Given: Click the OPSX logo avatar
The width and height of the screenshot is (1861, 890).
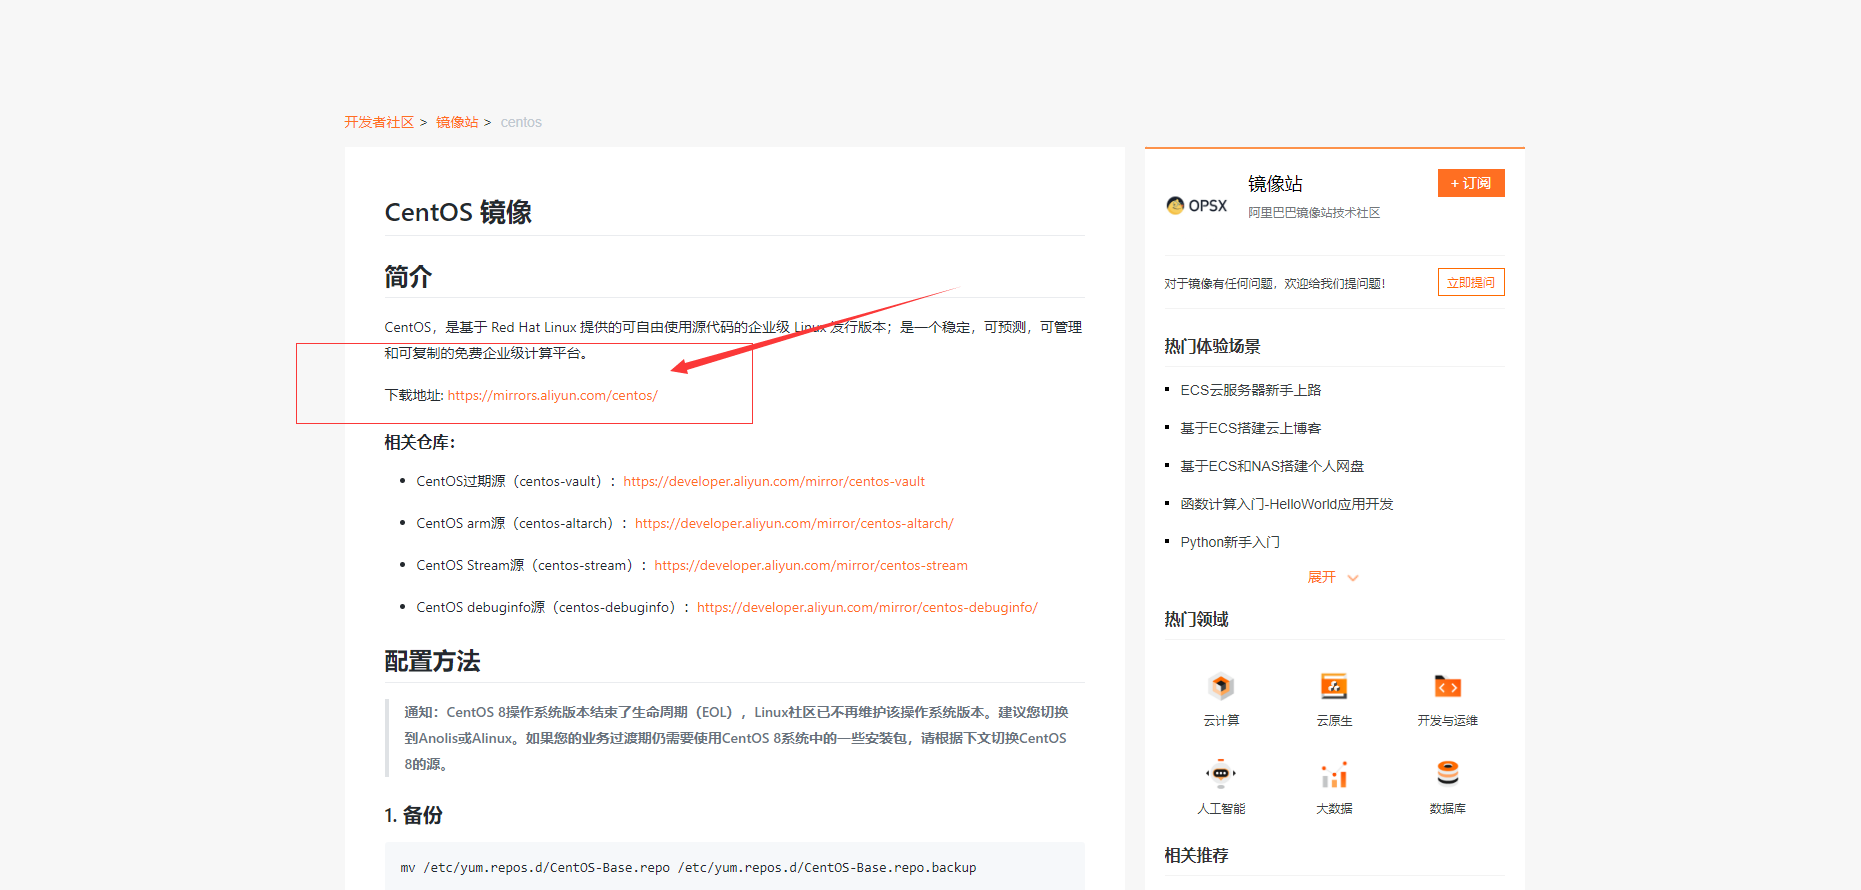Looking at the screenshot, I should (x=1197, y=205).
